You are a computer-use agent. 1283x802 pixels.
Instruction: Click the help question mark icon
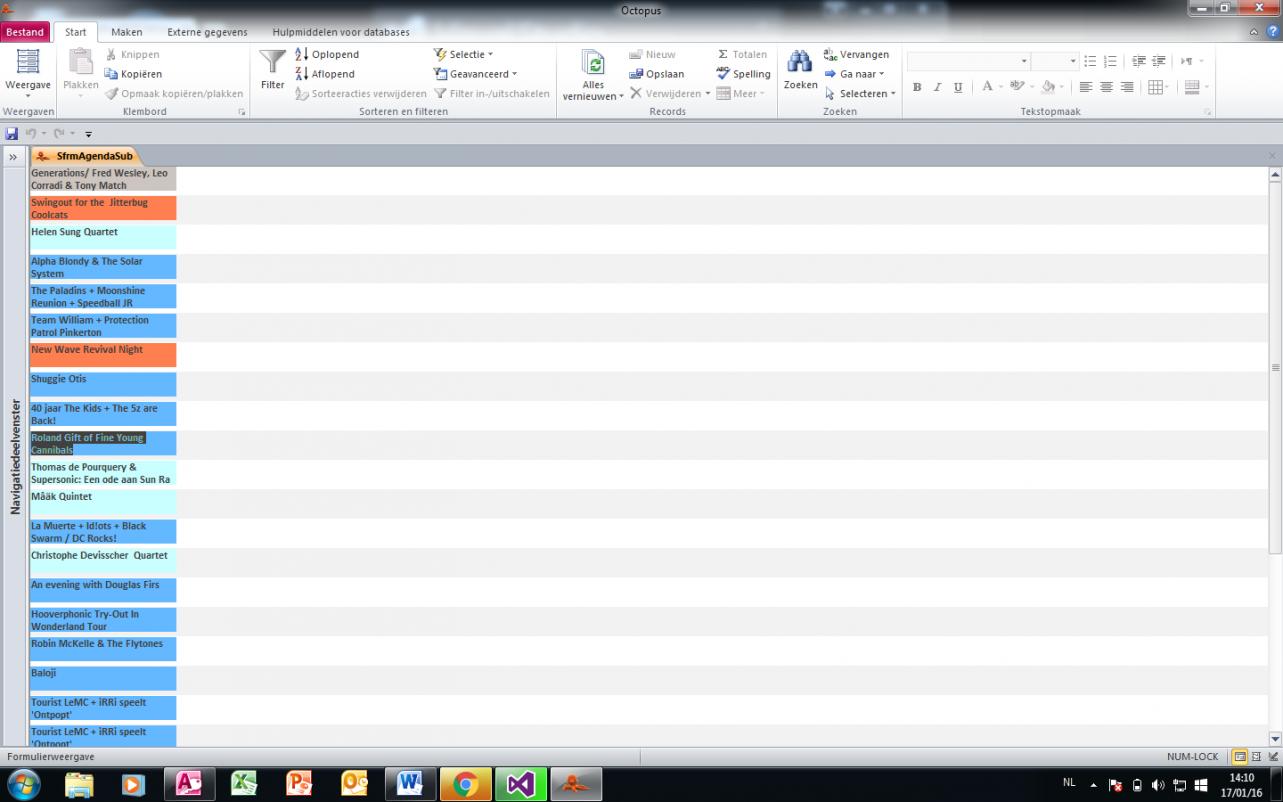click(1271, 32)
